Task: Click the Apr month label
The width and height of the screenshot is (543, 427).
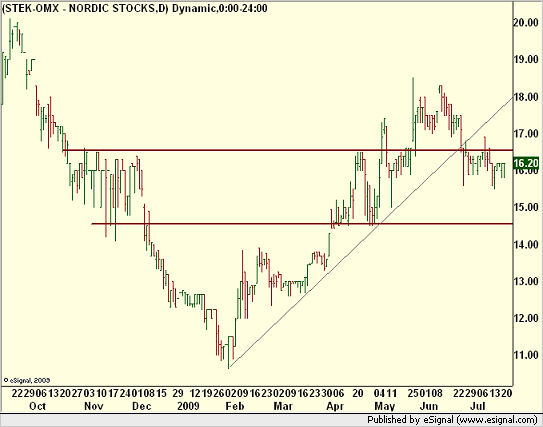Action: tap(335, 406)
